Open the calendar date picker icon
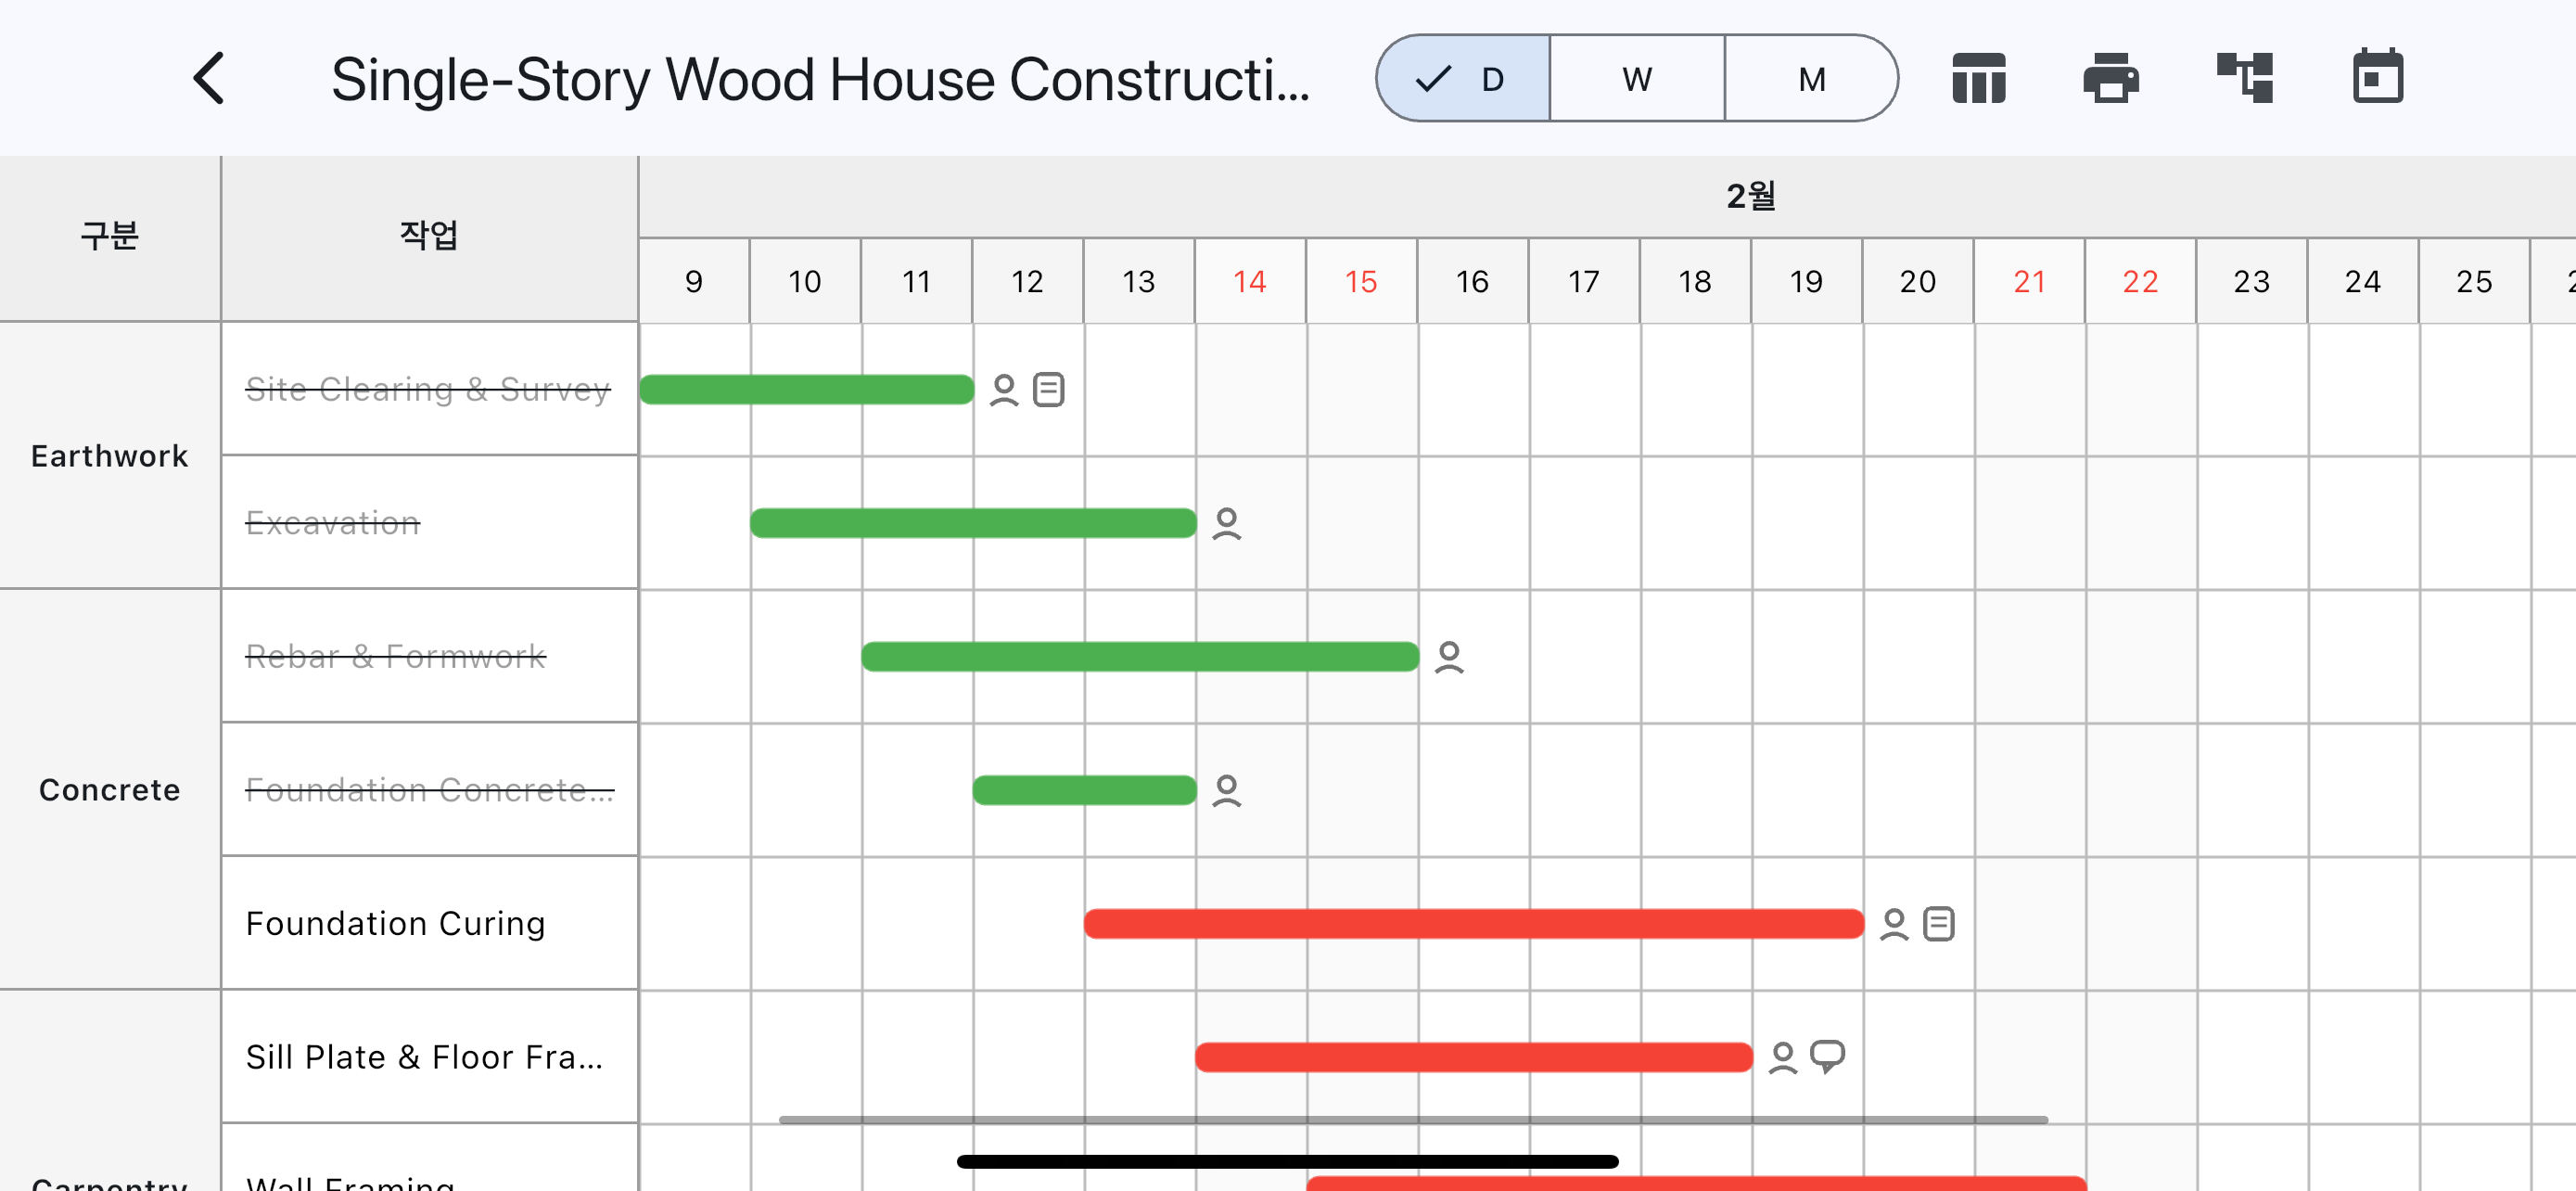The height and width of the screenshot is (1191, 2576). [x=2378, y=77]
